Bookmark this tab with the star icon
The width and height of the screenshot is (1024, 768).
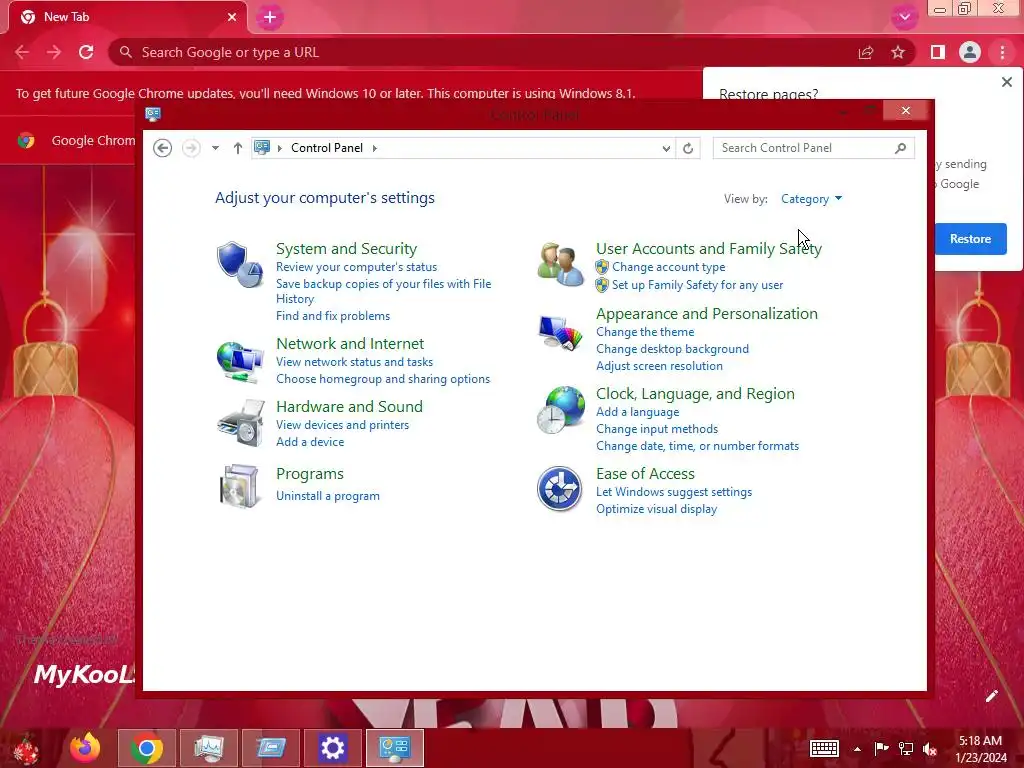898,52
